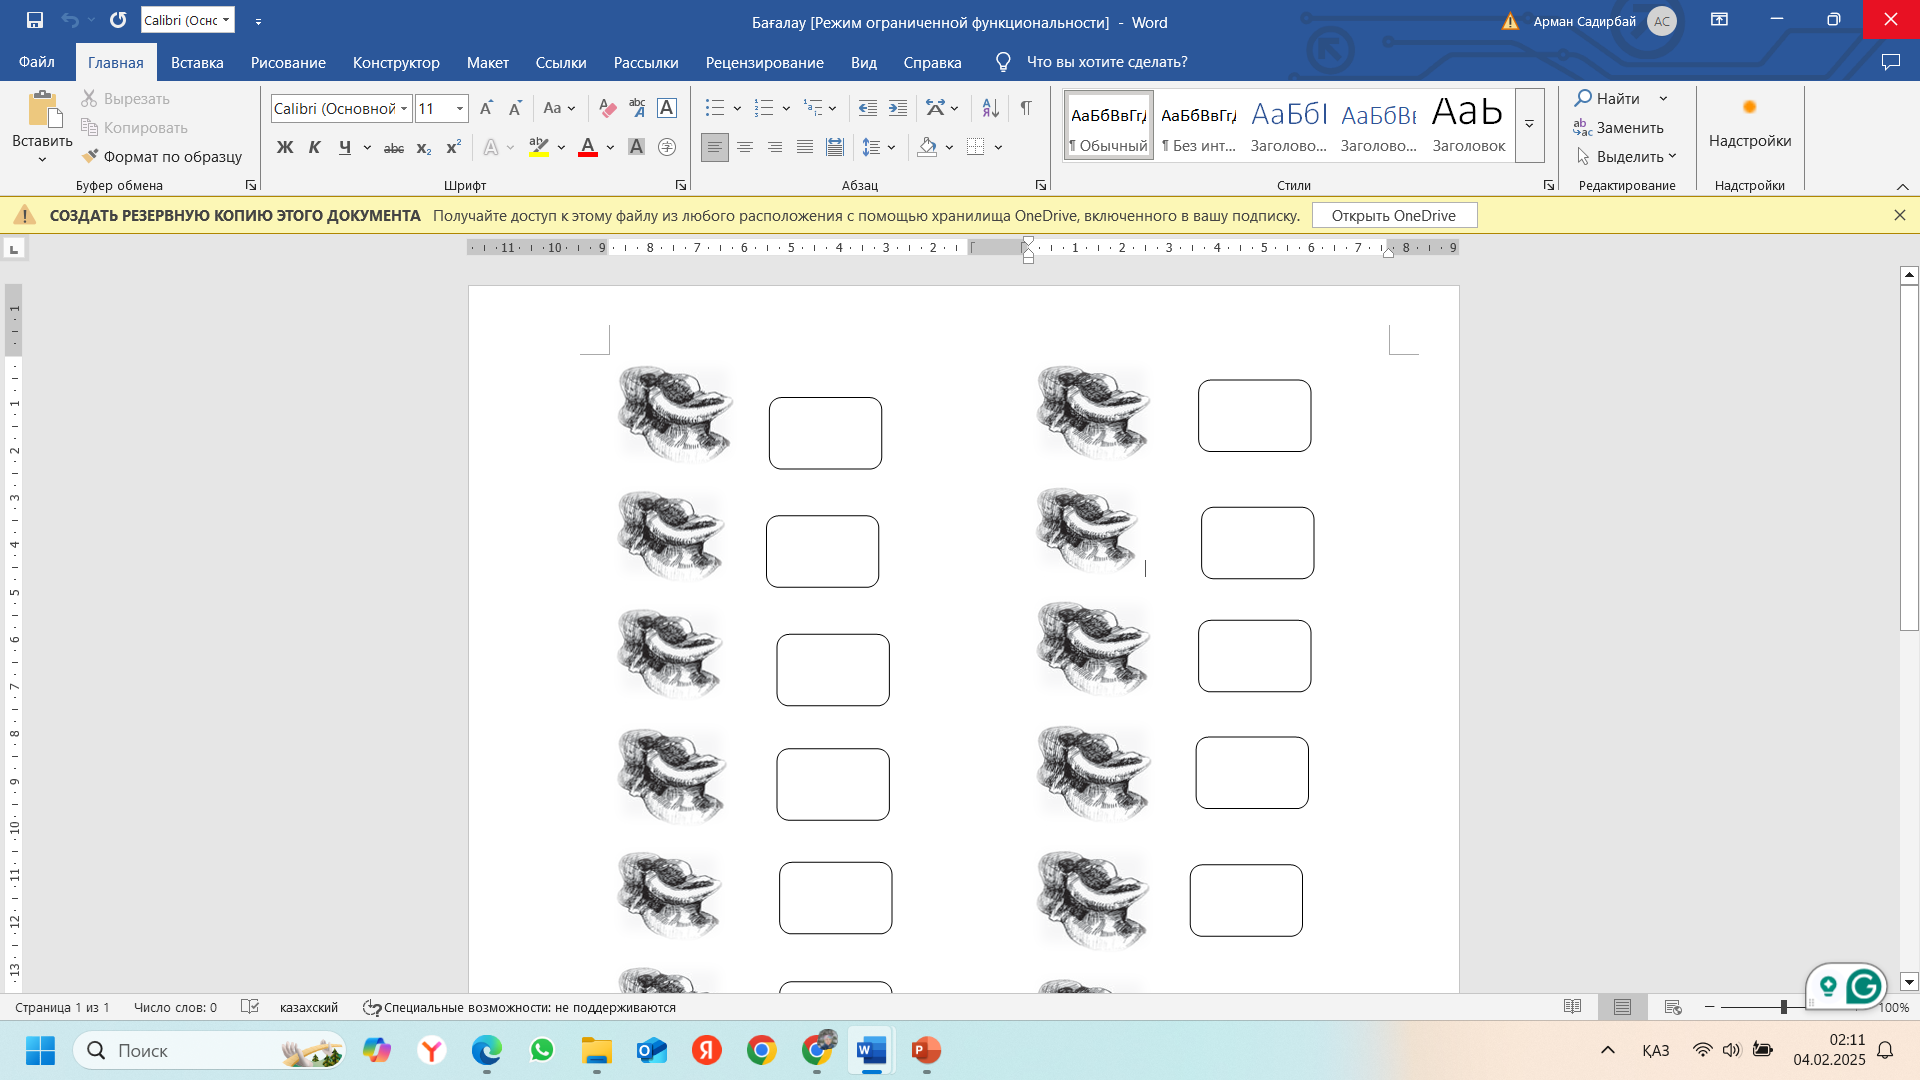Click the Sort paragraphs icon
Image resolution: width=1920 pixels, height=1080 pixels.
click(x=990, y=108)
